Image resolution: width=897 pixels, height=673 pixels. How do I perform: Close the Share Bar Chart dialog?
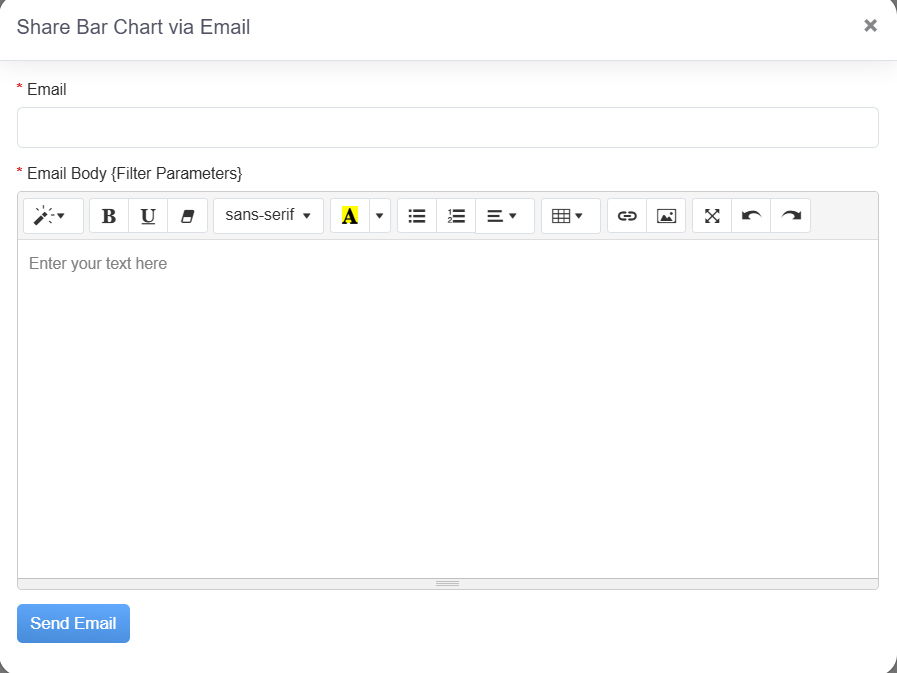[870, 26]
